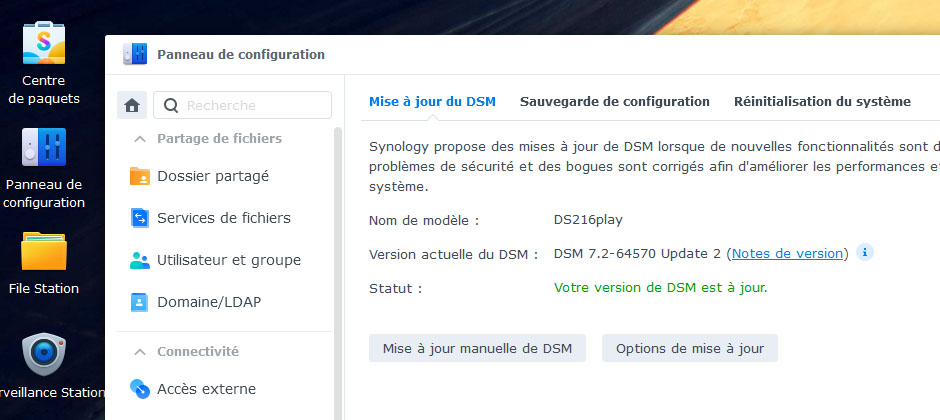The height and width of the screenshot is (420, 940).
Task: Click the Services de fichiers icon
Action: [x=140, y=218]
